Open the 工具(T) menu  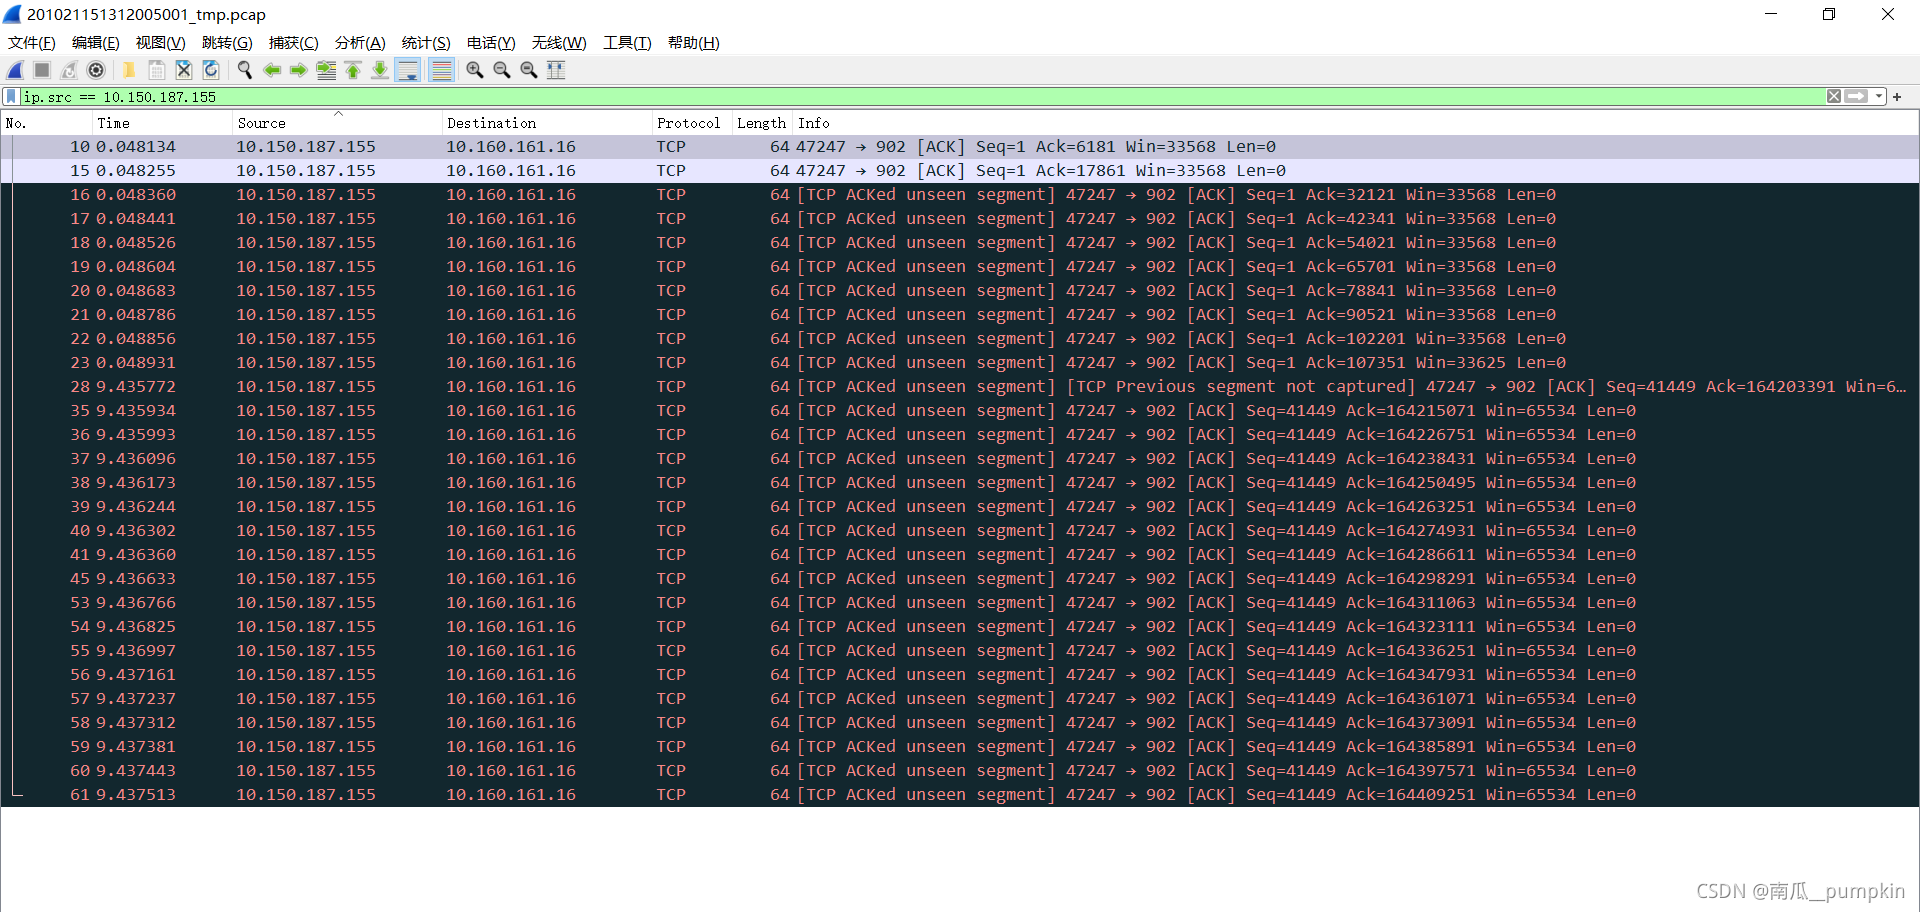(627, 43)
